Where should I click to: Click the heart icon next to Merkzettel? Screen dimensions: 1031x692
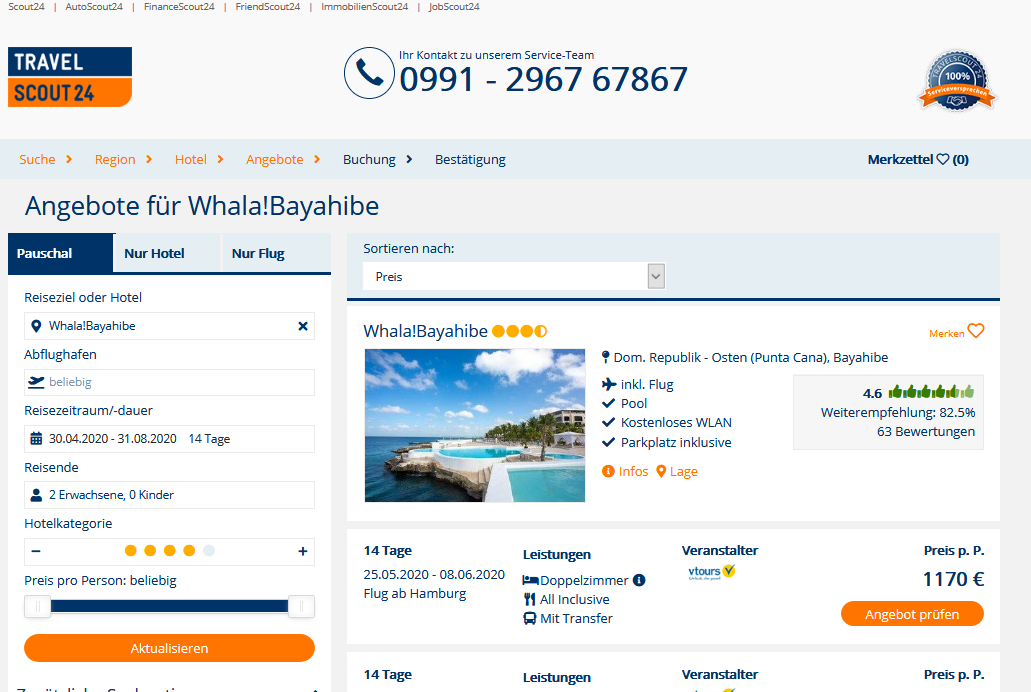point(943,159)
